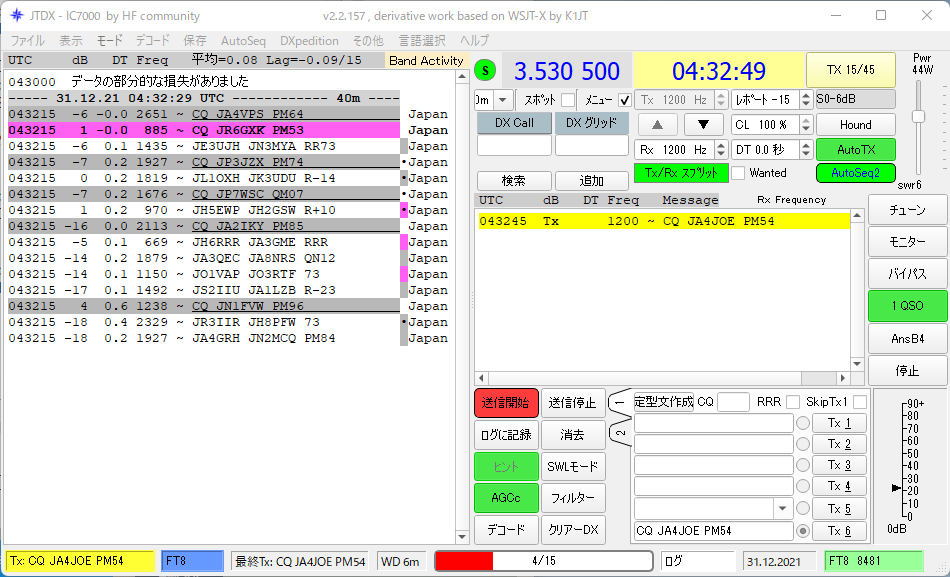Open the band selector dropdown

503,100
